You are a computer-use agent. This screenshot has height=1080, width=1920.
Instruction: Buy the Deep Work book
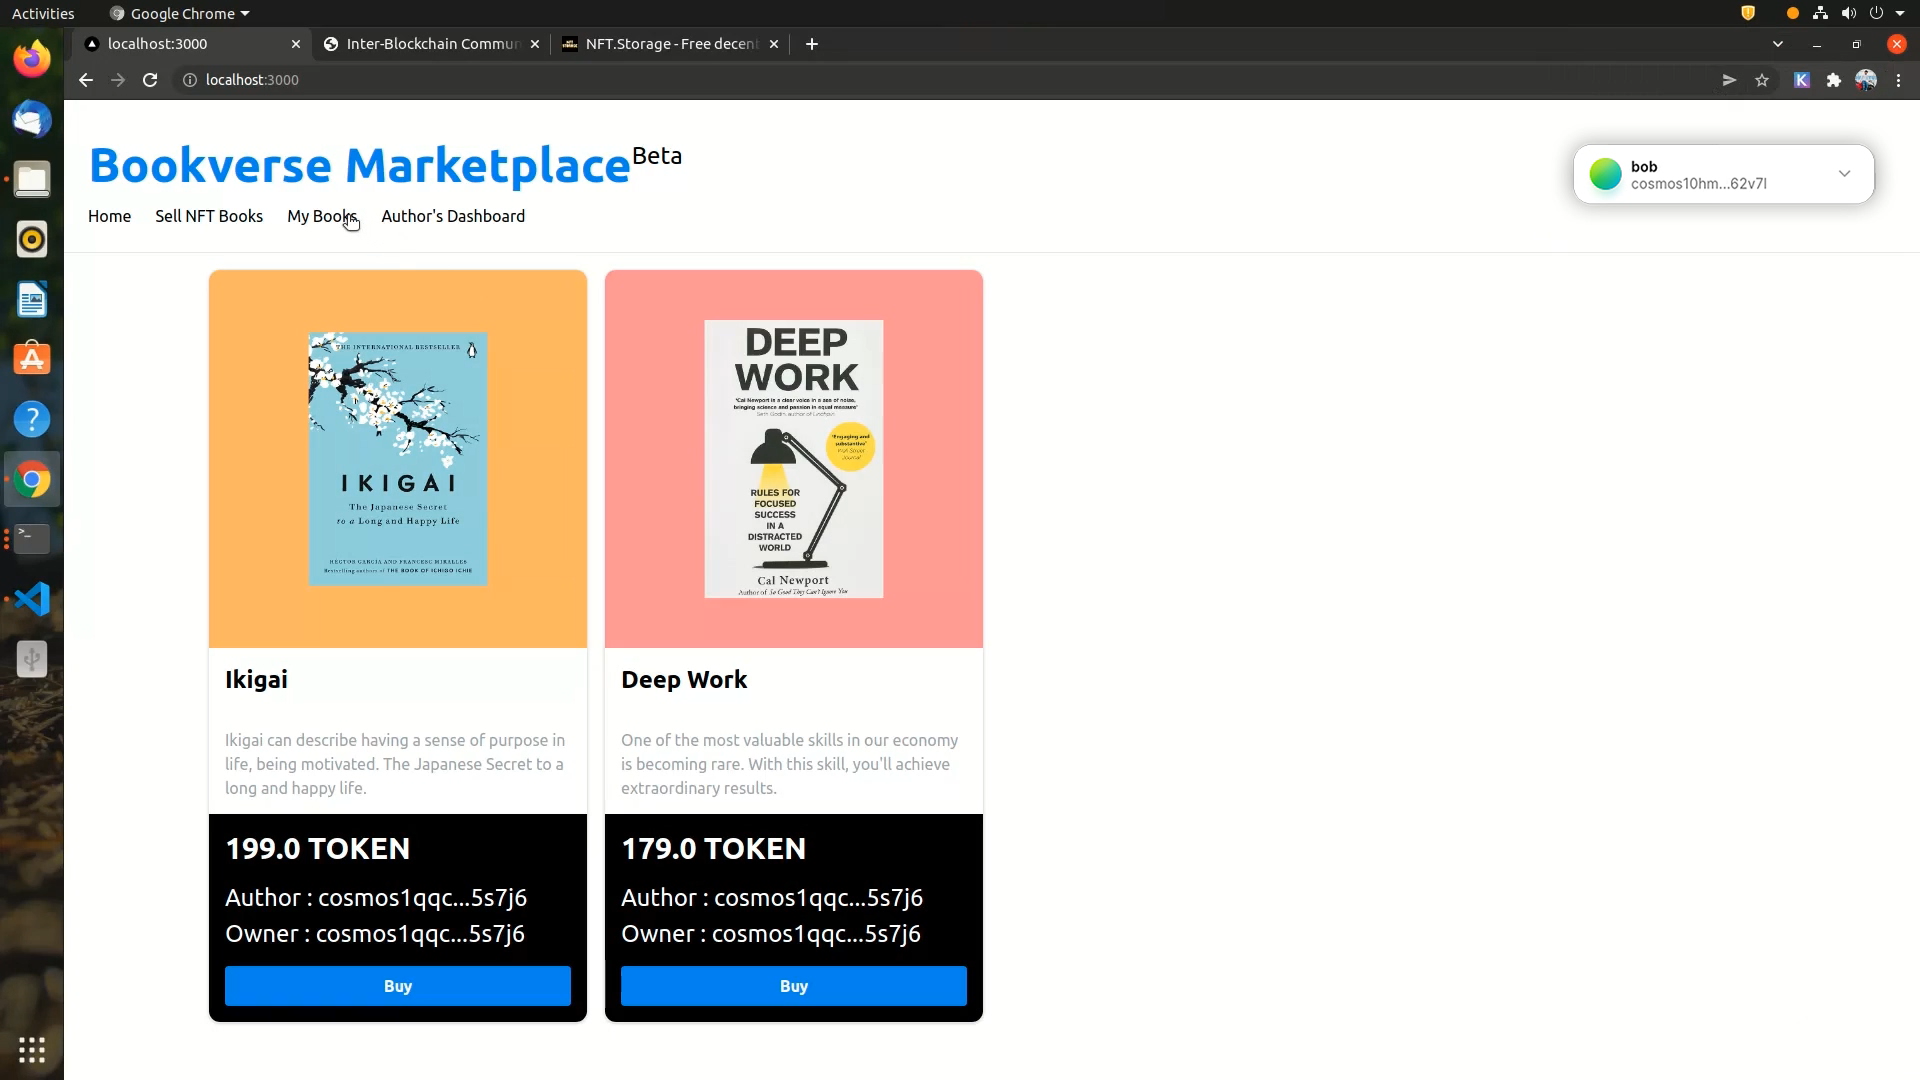tap(793, 986)
